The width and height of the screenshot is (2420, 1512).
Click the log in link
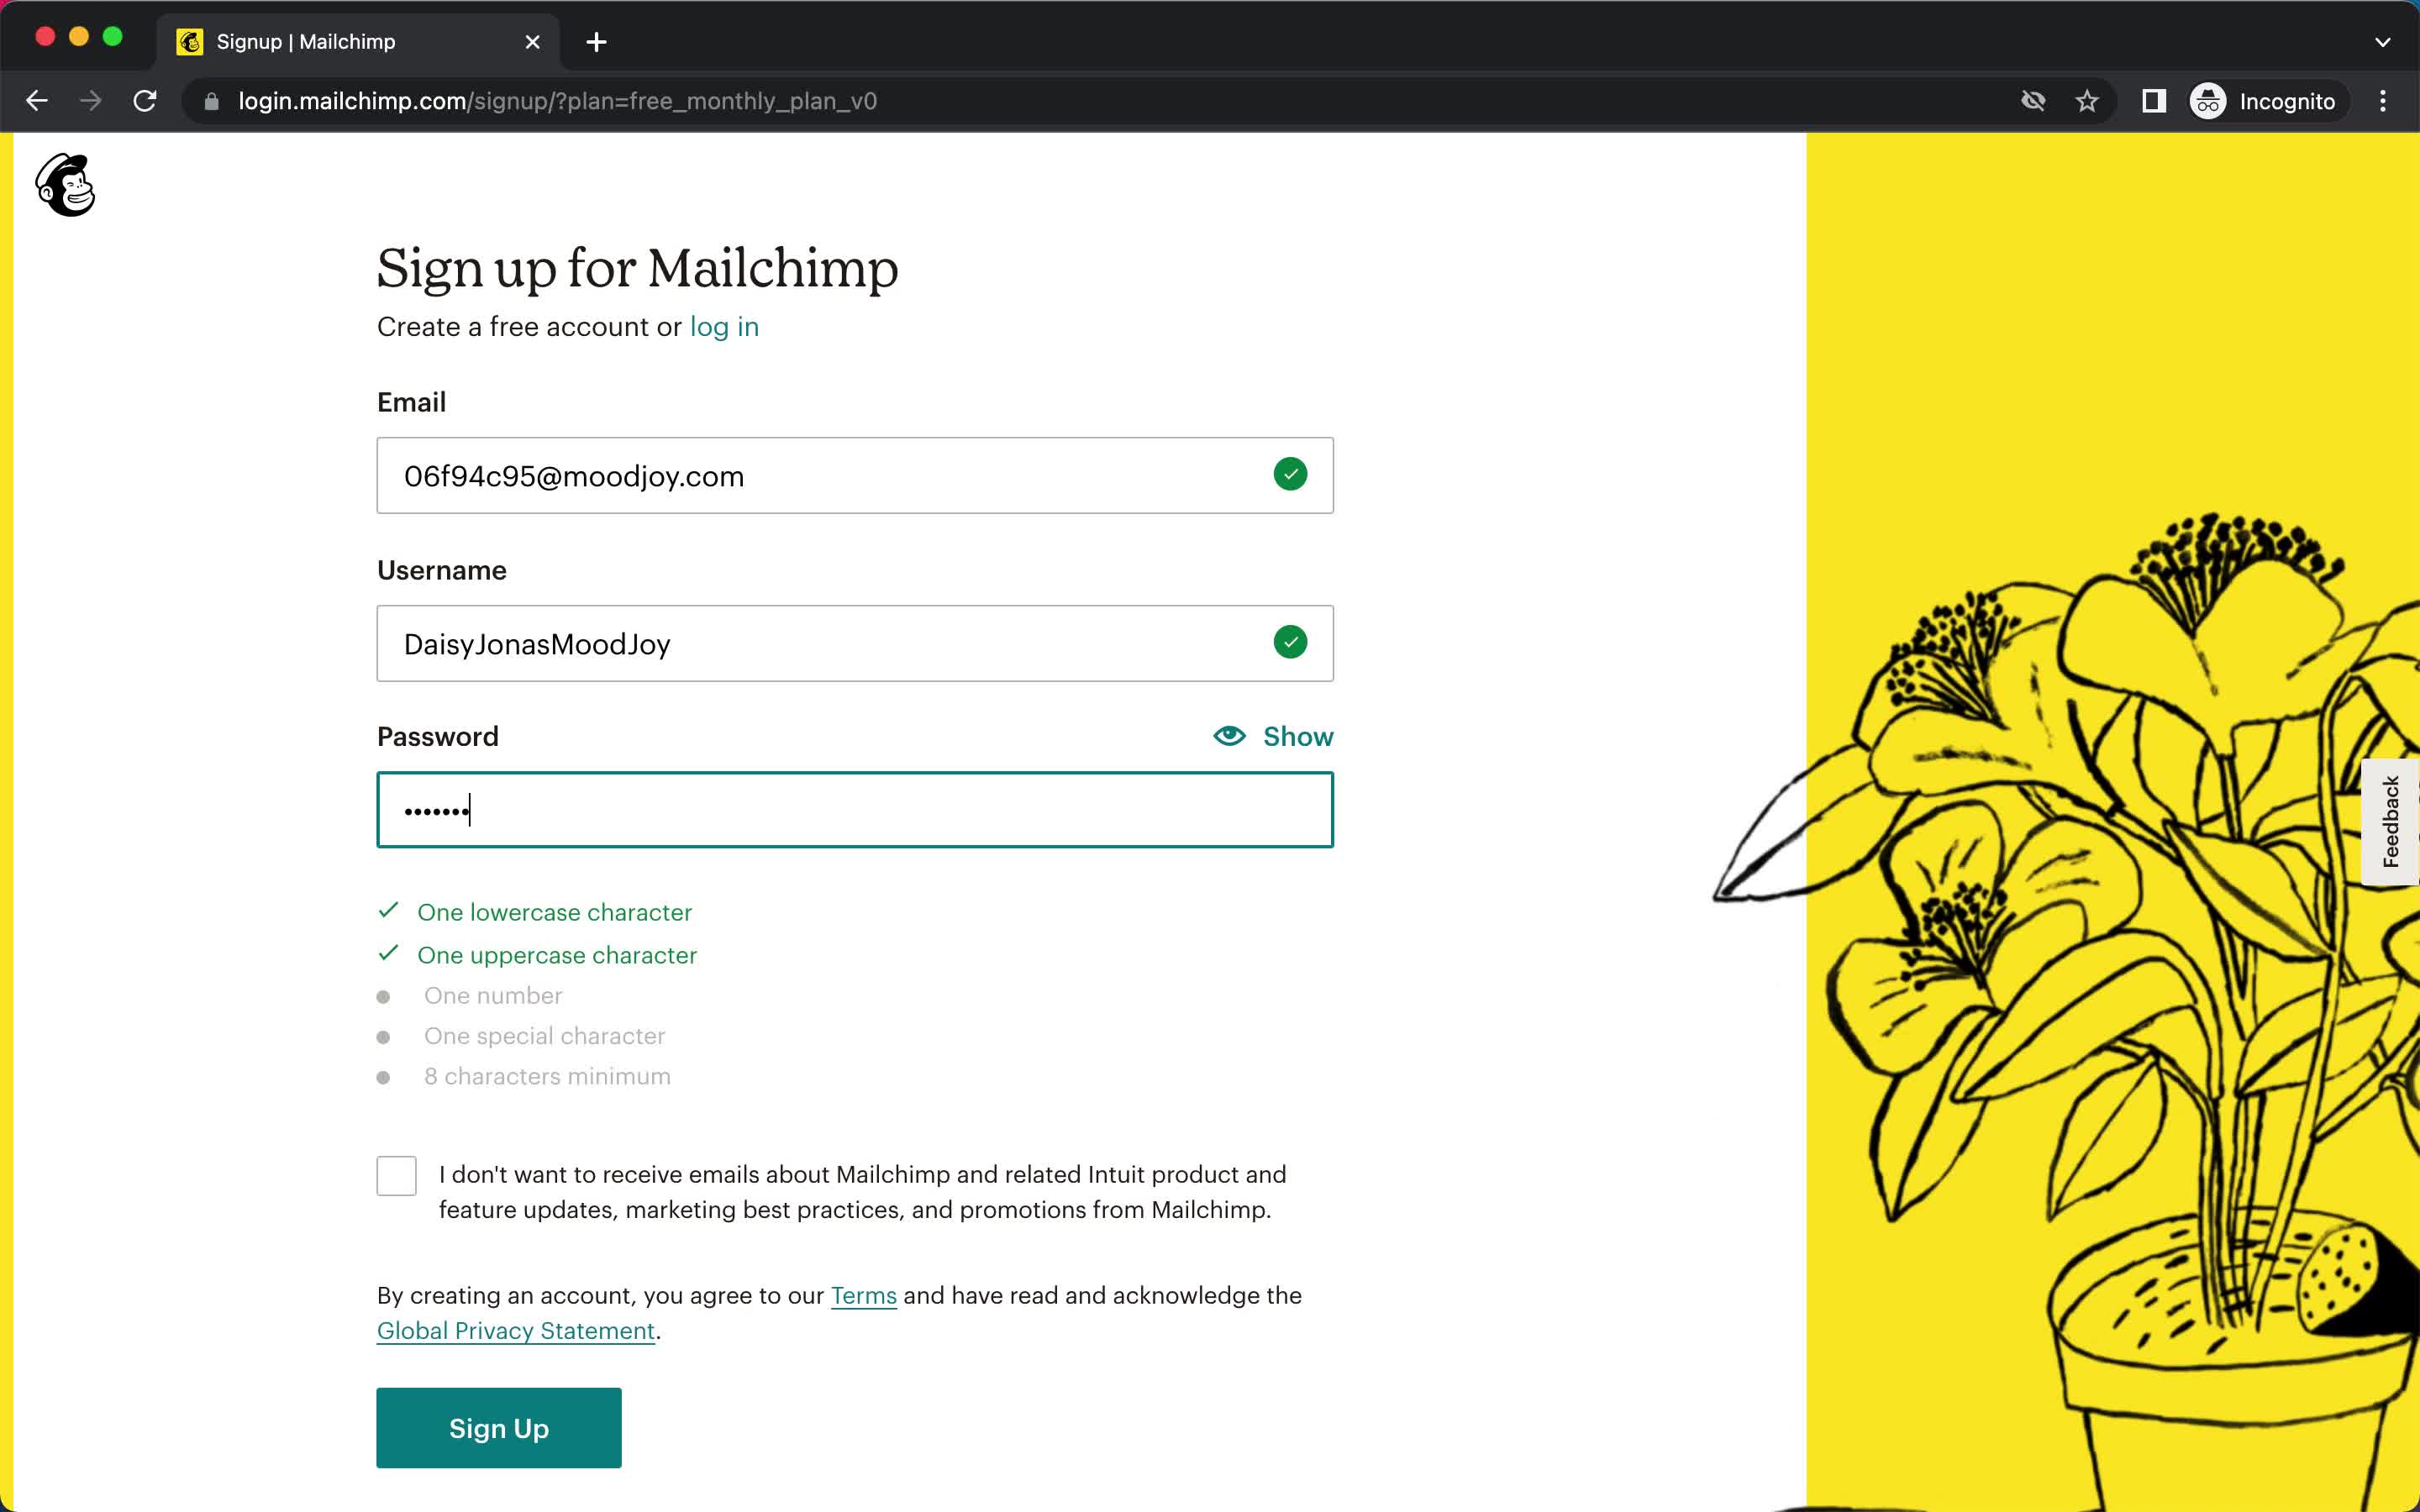tap(724, 327)
